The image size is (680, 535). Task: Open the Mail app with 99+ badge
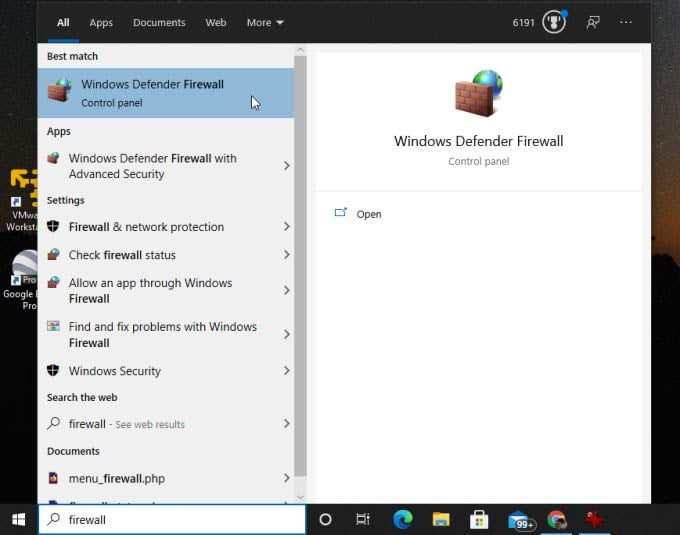(x=518, y=519)
